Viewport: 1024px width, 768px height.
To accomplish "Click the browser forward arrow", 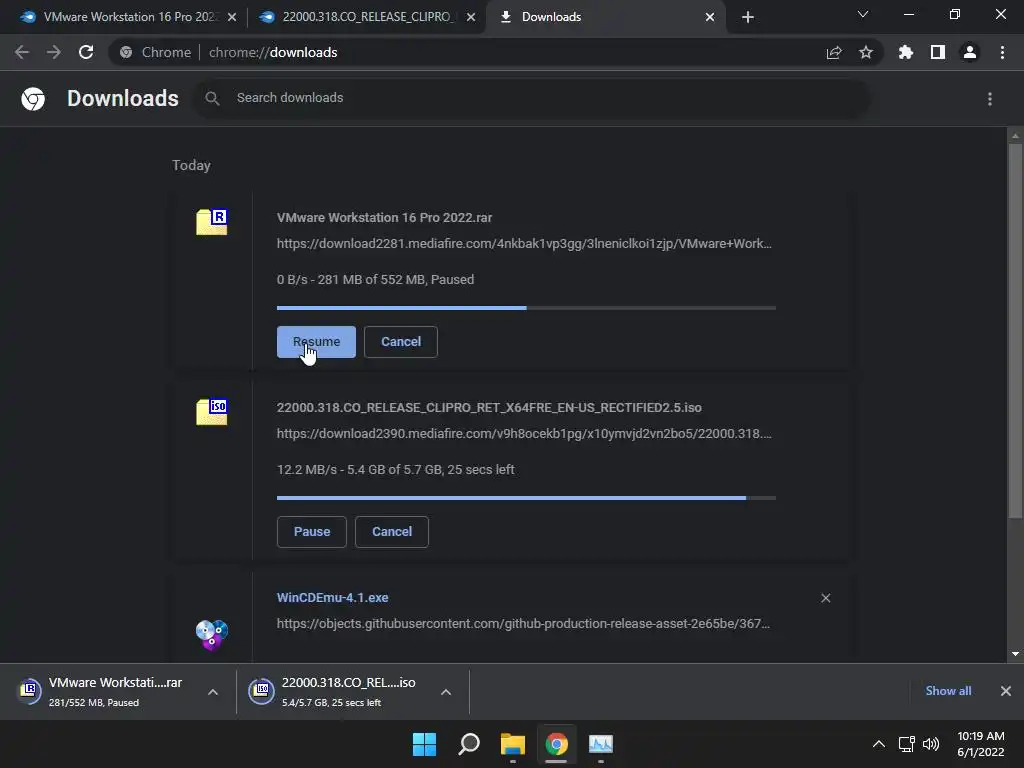I will pos(54,52).
